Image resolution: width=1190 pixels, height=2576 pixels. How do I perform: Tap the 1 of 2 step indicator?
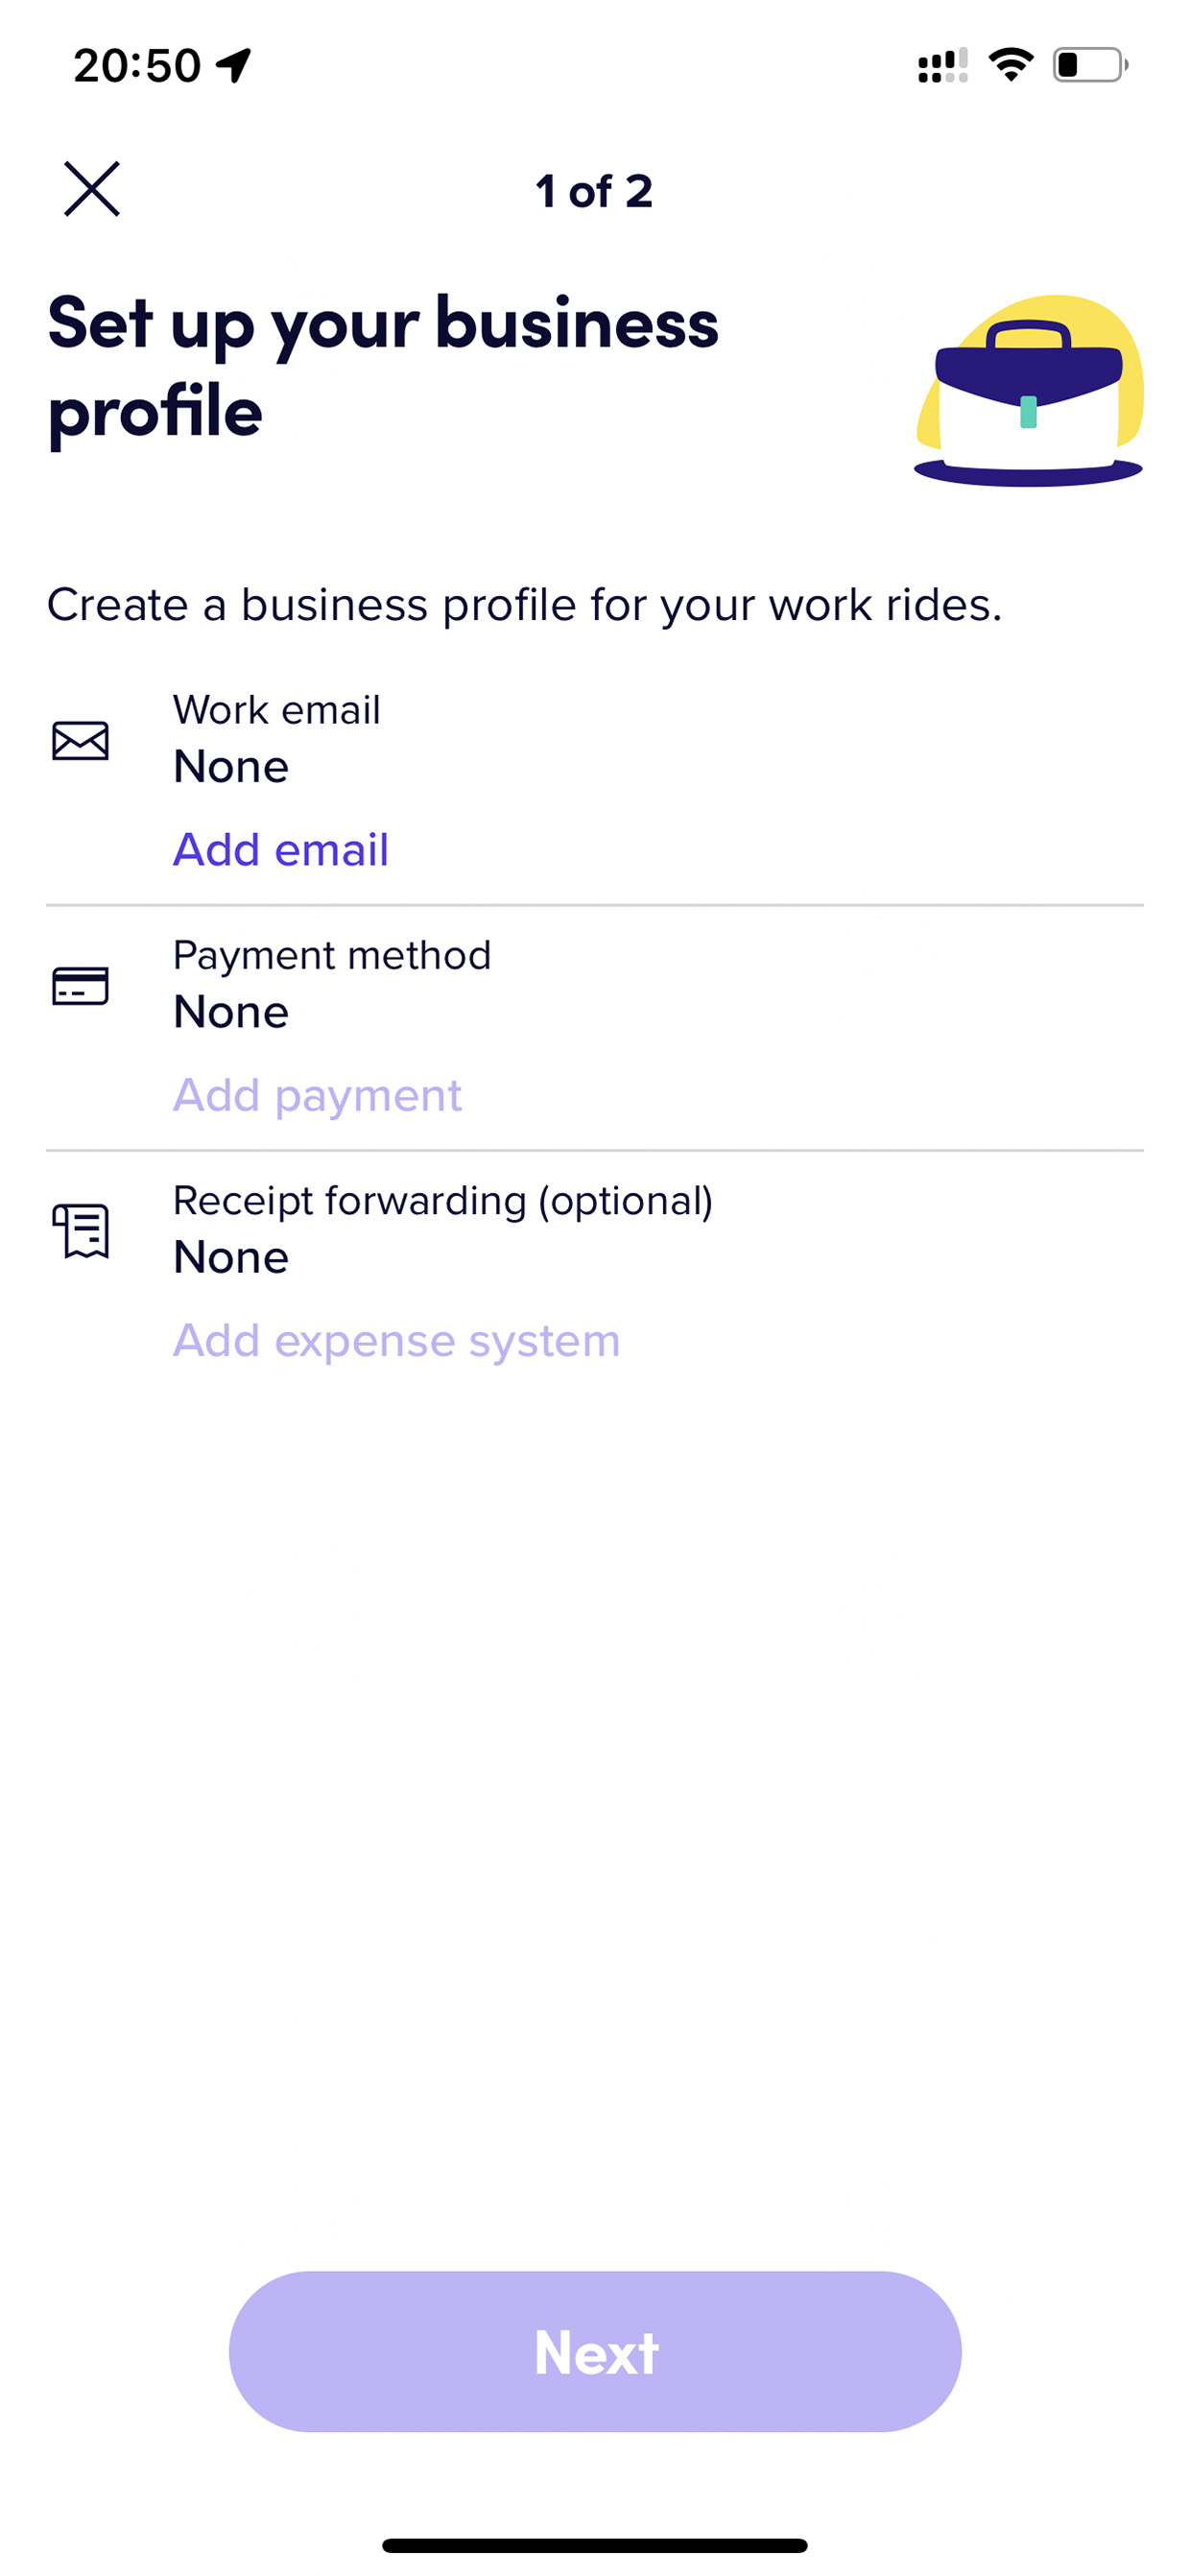594,191
